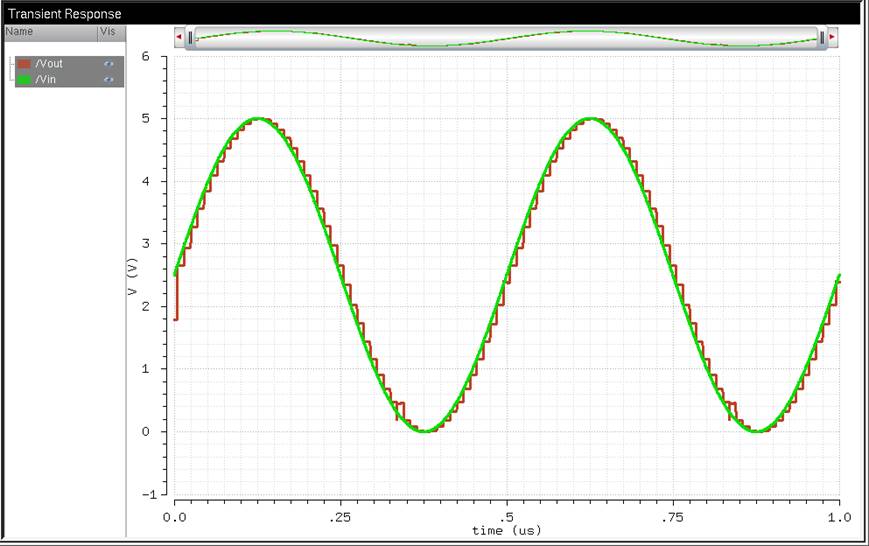Toggle visibility eye for /Vin signal

(x=109, y=78)
